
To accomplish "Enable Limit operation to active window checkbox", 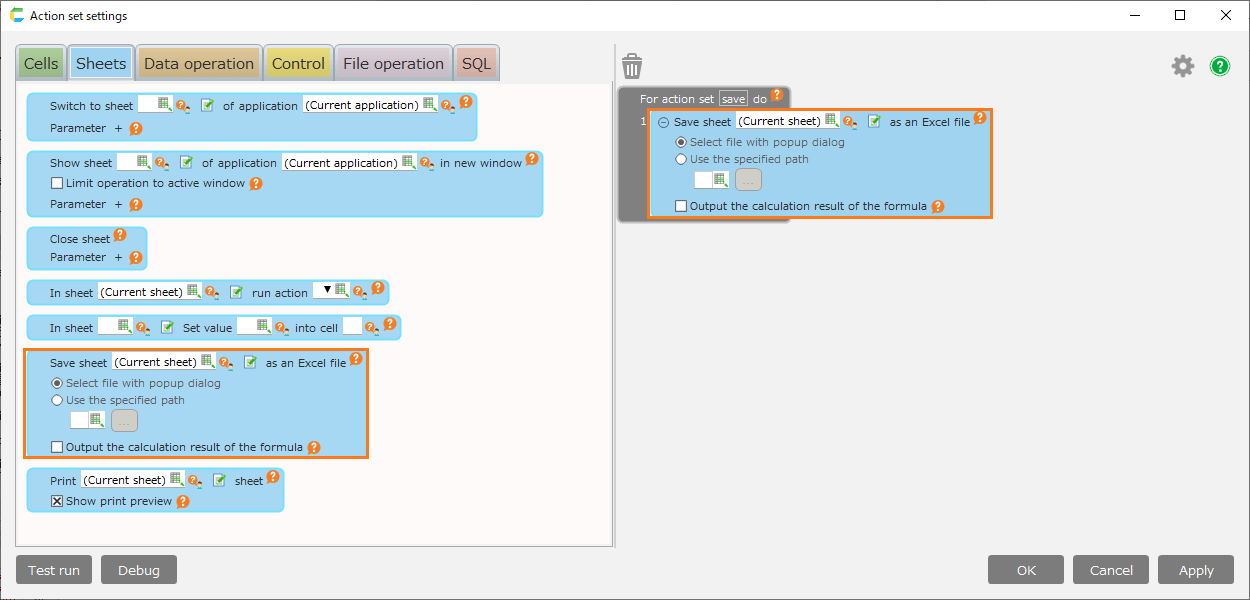I will coord(57,184).
